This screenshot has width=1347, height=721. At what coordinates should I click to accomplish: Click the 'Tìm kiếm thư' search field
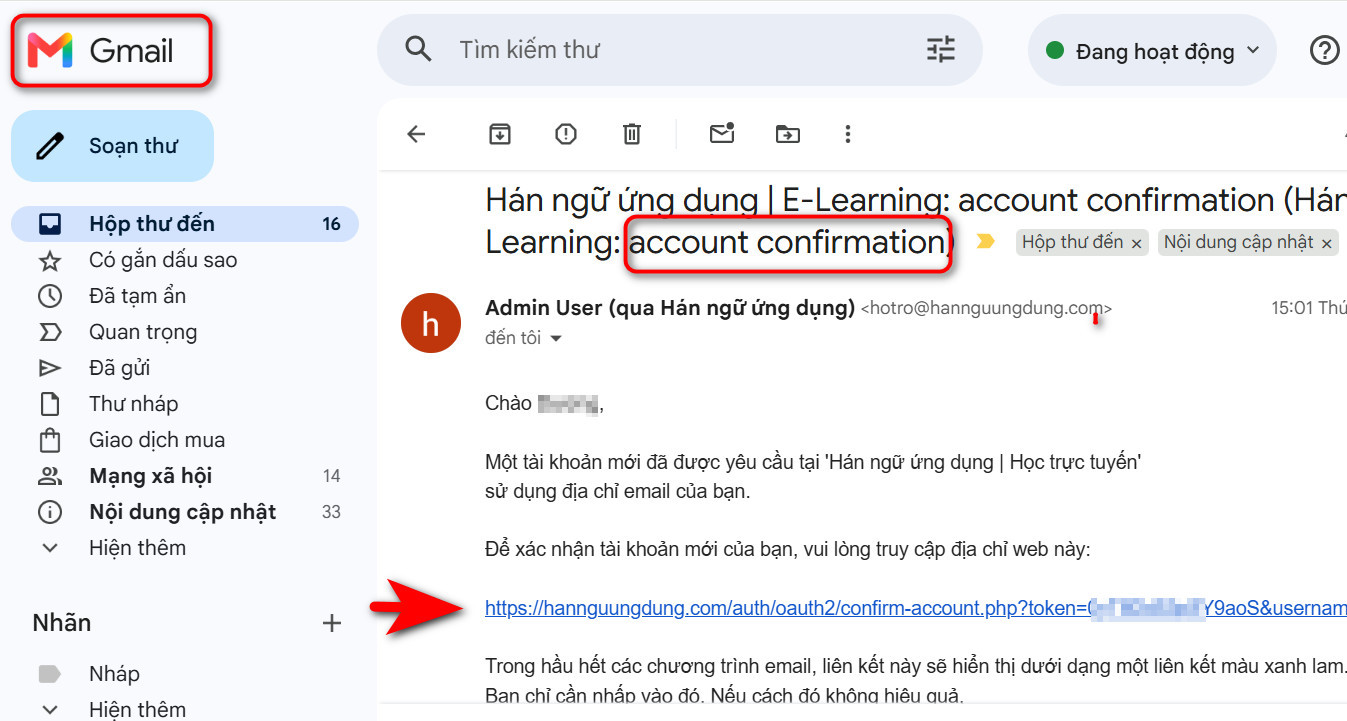tap(680, 50)
